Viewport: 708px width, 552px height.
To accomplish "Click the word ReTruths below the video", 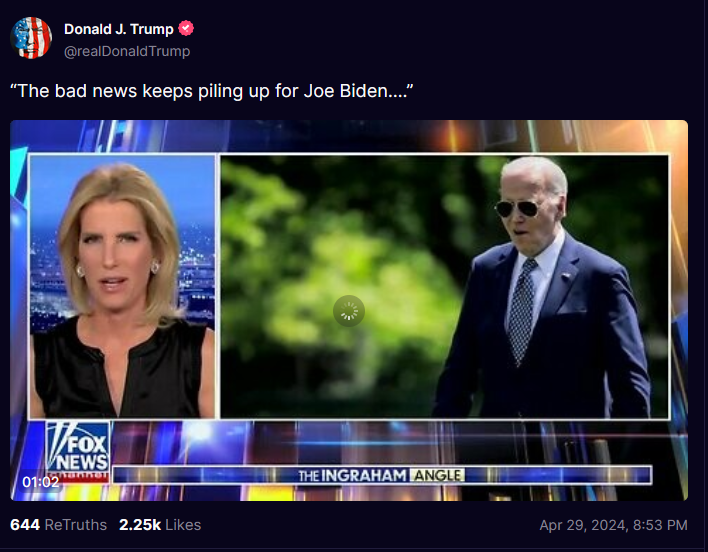I will click(x=76, y=524).
